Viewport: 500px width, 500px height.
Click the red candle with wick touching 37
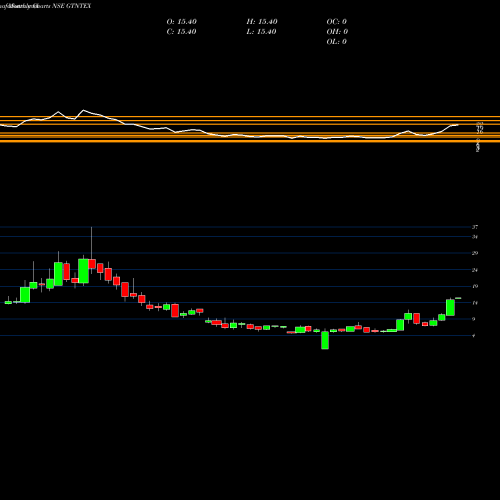92,263
